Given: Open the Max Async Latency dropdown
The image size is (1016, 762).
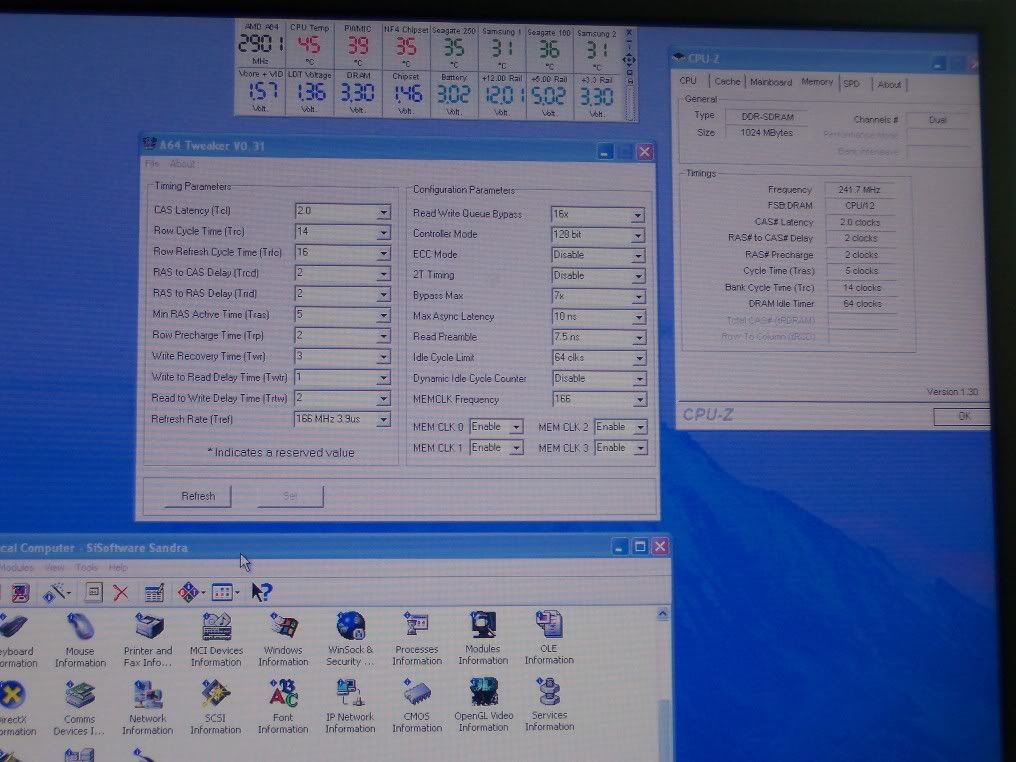Looking at the screenshot, I should point(639,318).
